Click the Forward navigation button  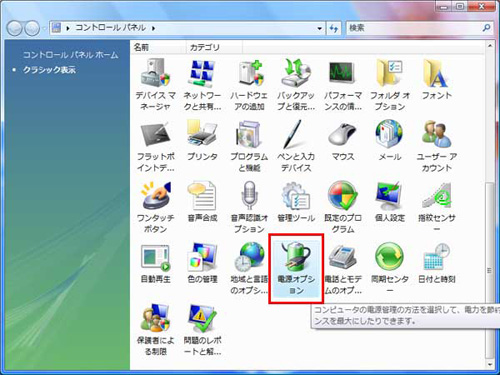pos(32,28)
